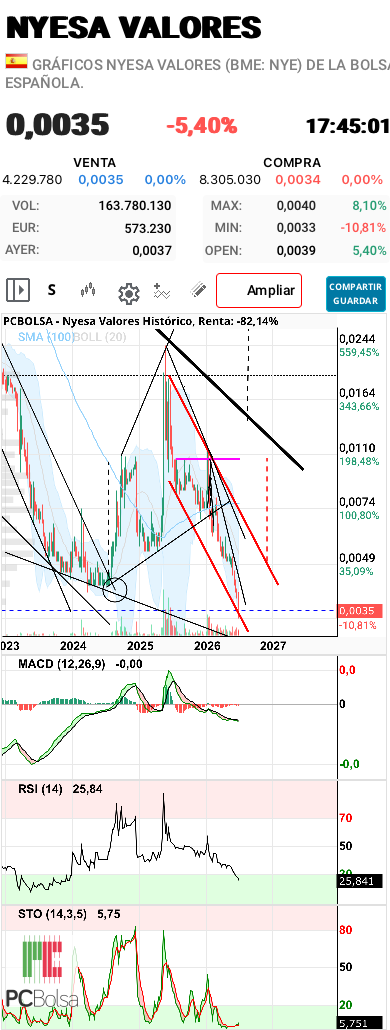The width and height of the screenshot is (390, 1030).
Task: Click the COMPRA column header
Action: click(x=292, y=163)
